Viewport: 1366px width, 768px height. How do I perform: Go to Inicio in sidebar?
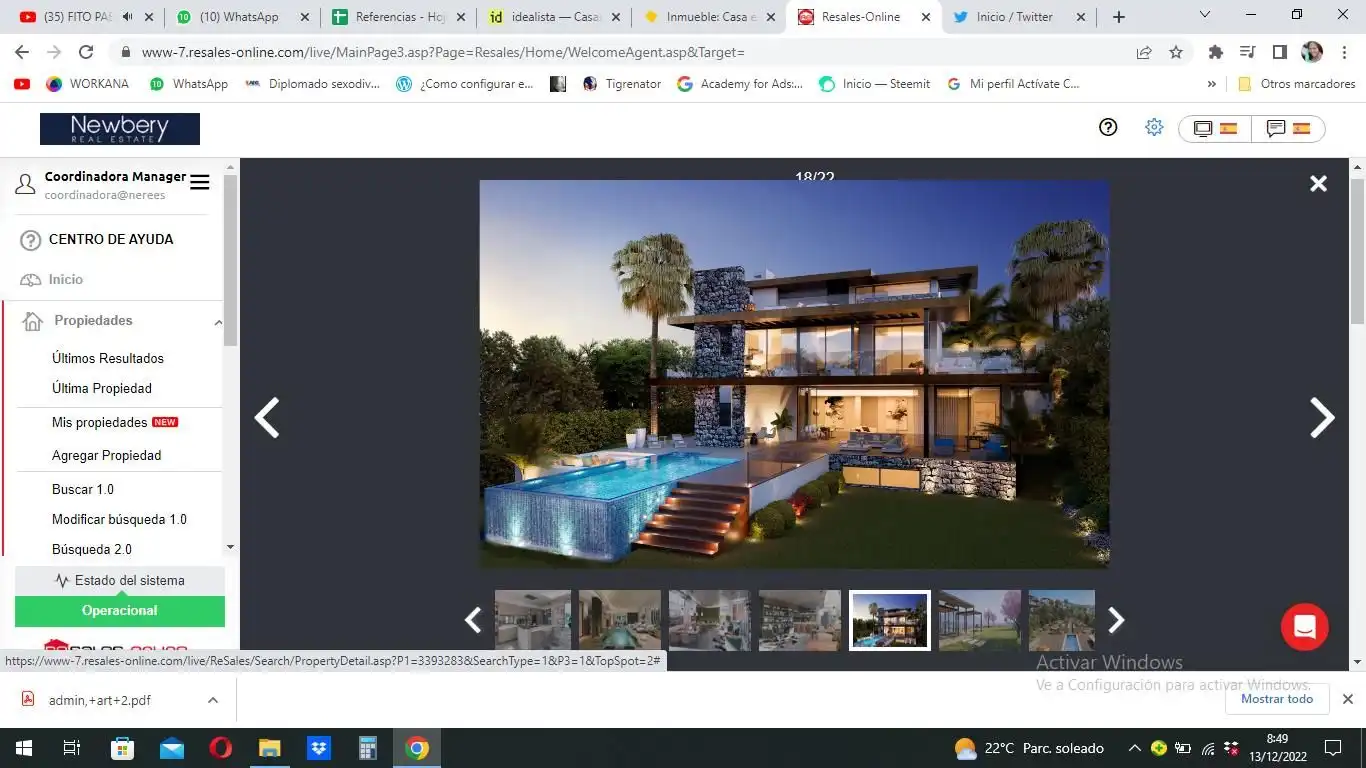[66, 279]
